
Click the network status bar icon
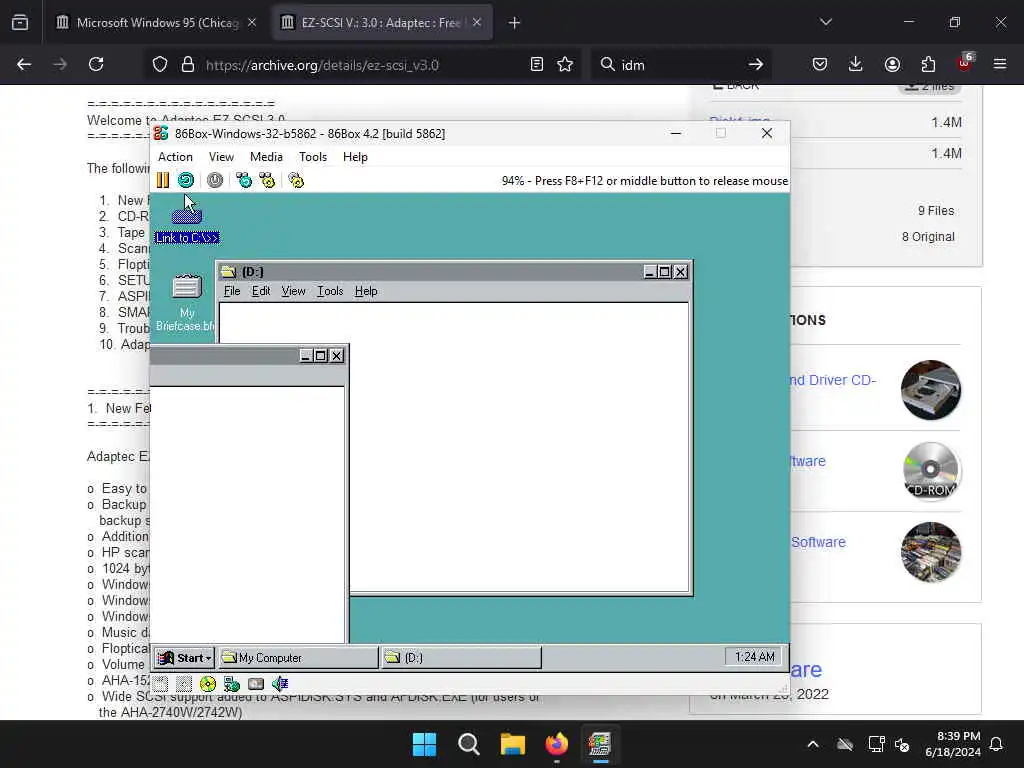coord(232,684)
